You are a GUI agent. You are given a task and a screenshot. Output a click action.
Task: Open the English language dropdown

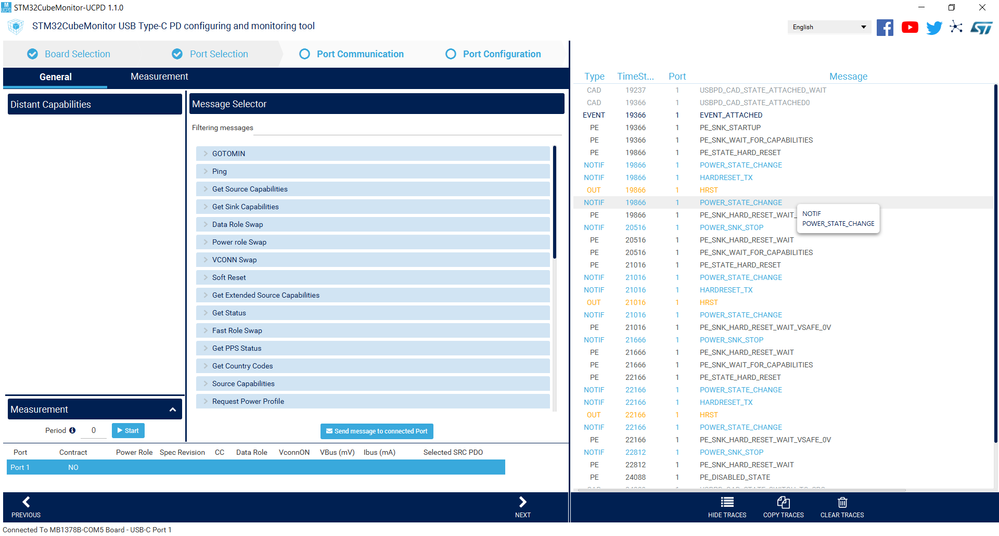(829, 27)
